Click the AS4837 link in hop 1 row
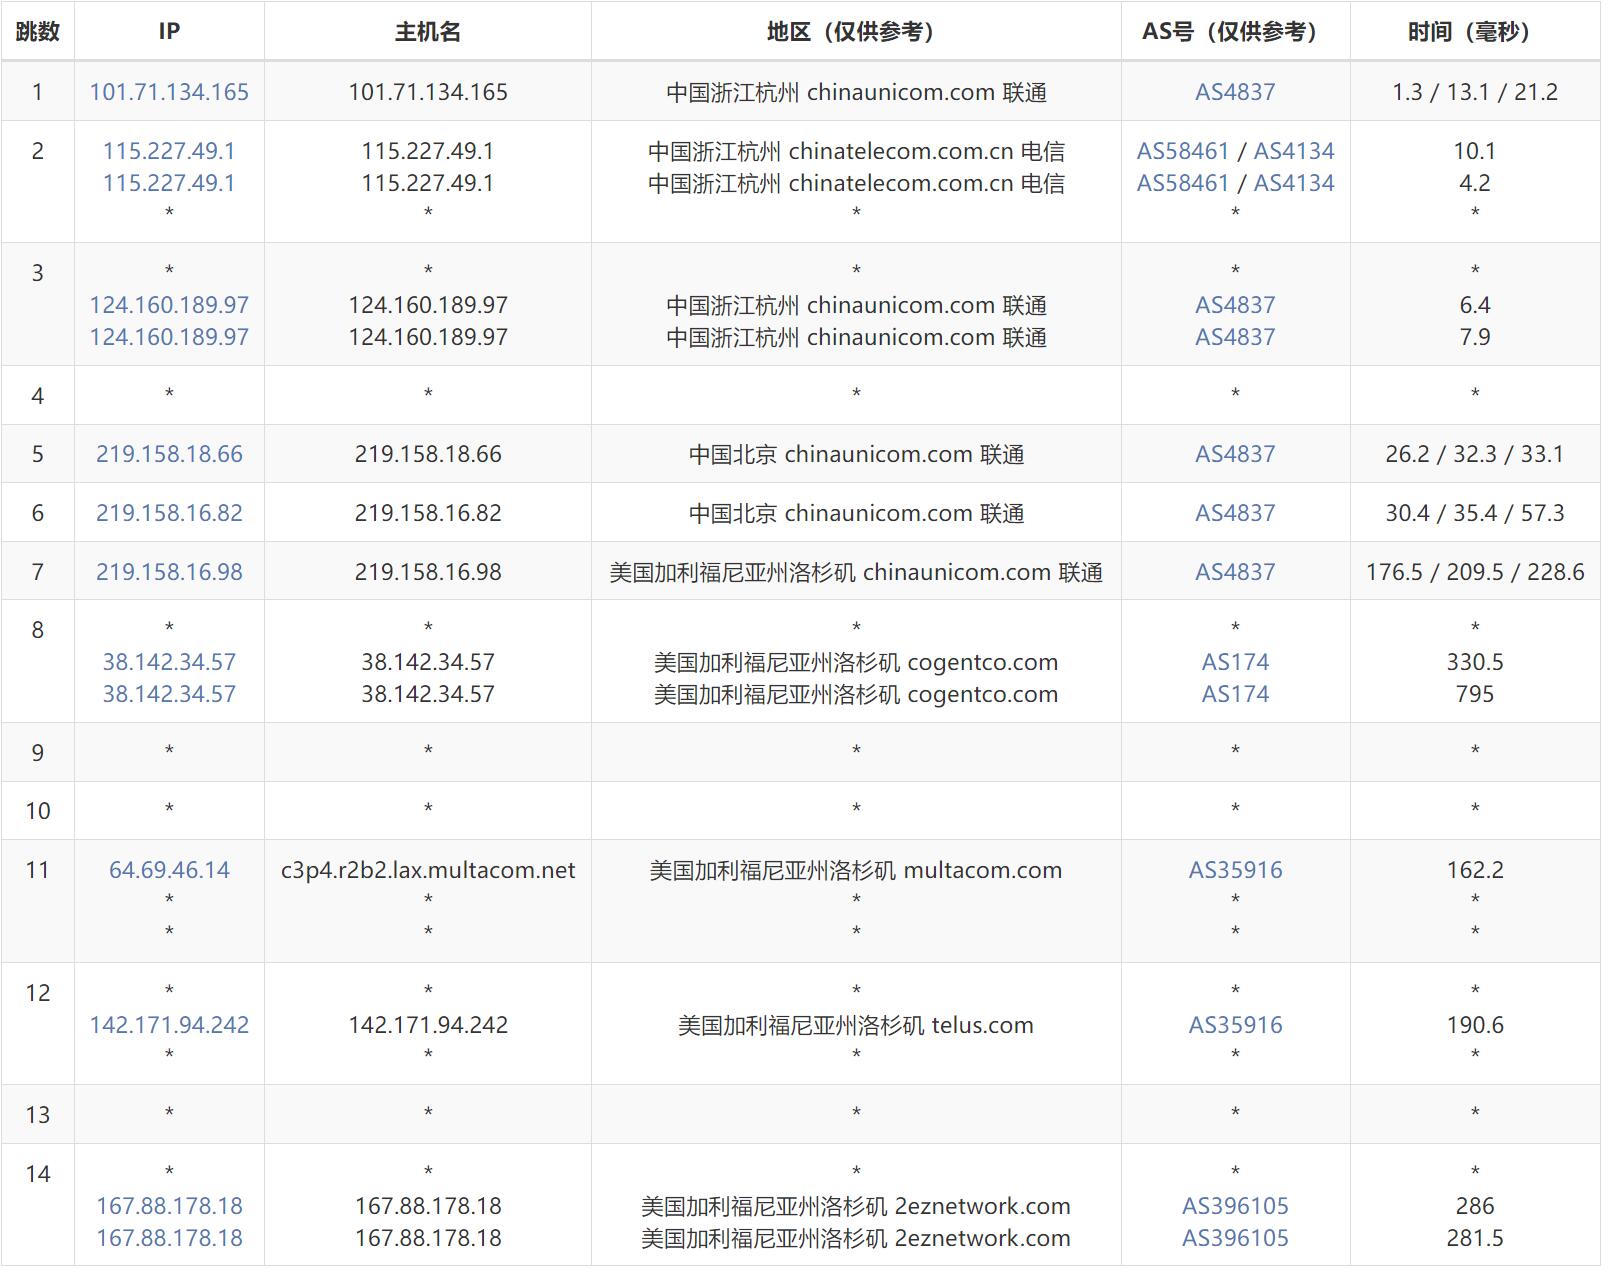 coord(1235,92)
